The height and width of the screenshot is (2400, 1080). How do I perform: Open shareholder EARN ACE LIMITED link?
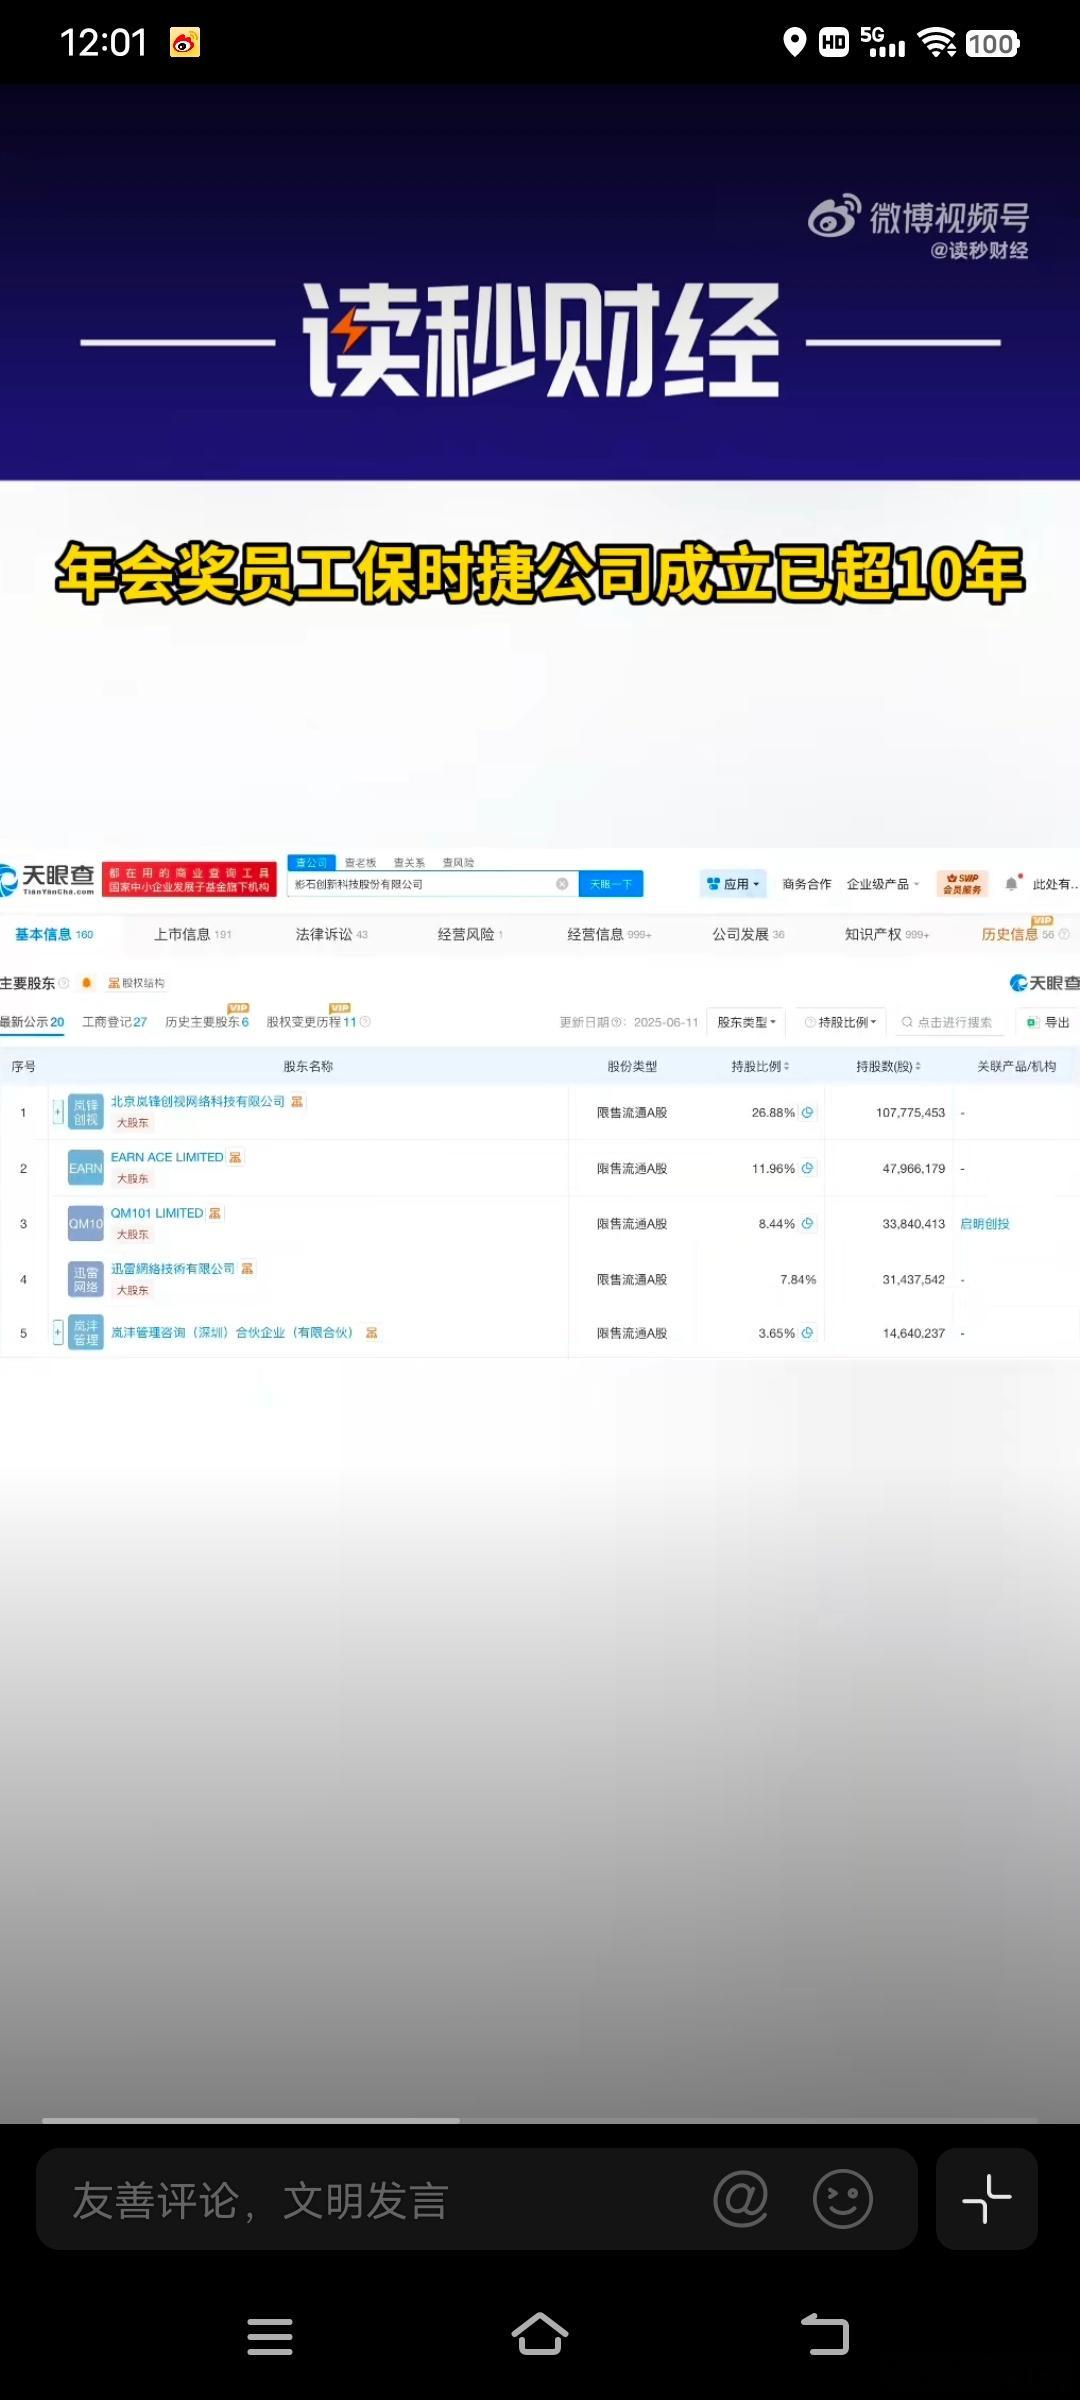(x=167, y=1157)
